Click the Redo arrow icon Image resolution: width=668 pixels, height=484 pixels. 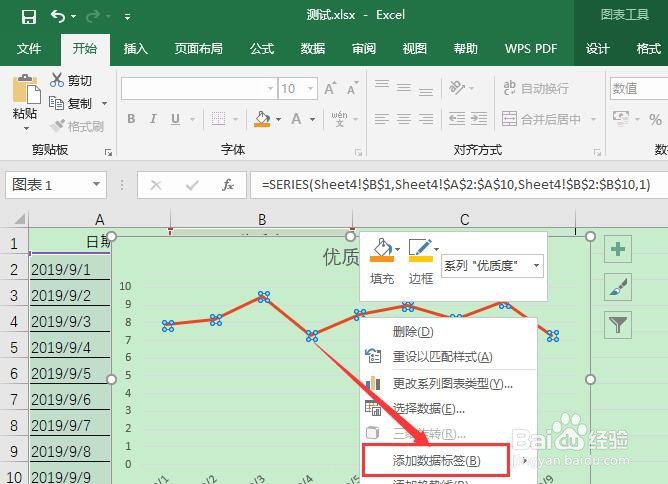pos(92,16)
